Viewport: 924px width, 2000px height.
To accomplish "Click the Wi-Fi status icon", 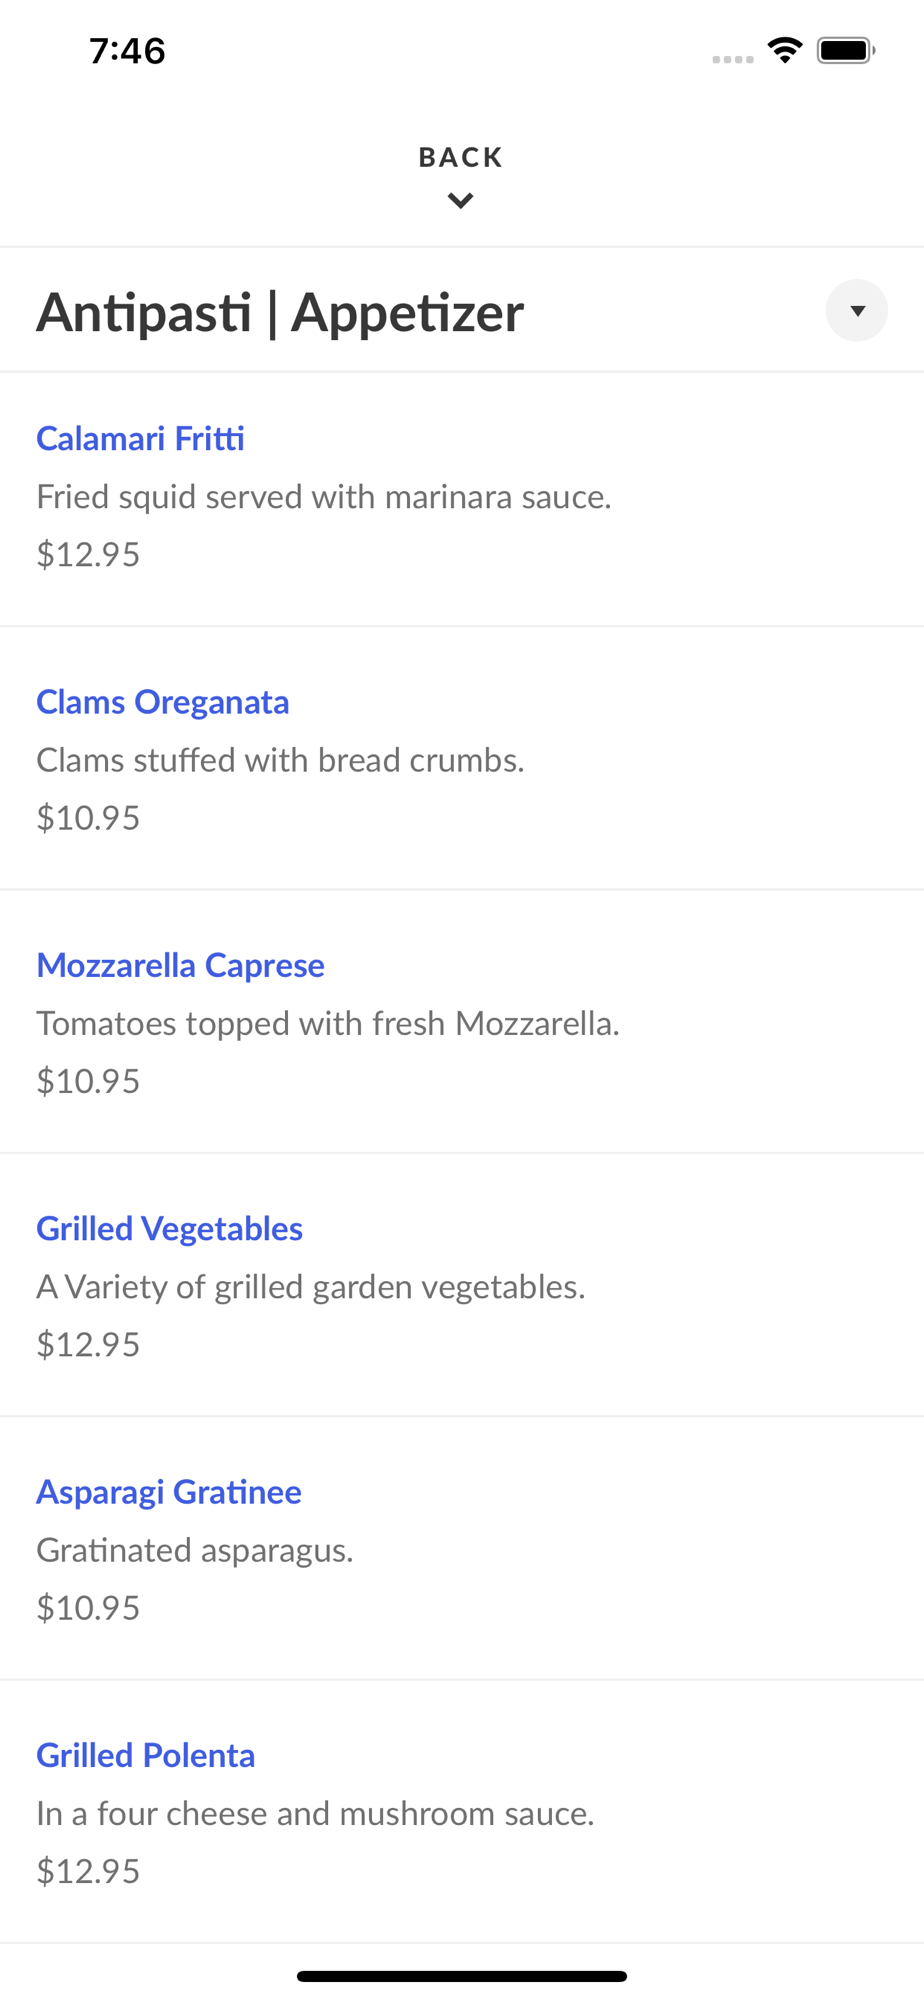I will point(785,50).
